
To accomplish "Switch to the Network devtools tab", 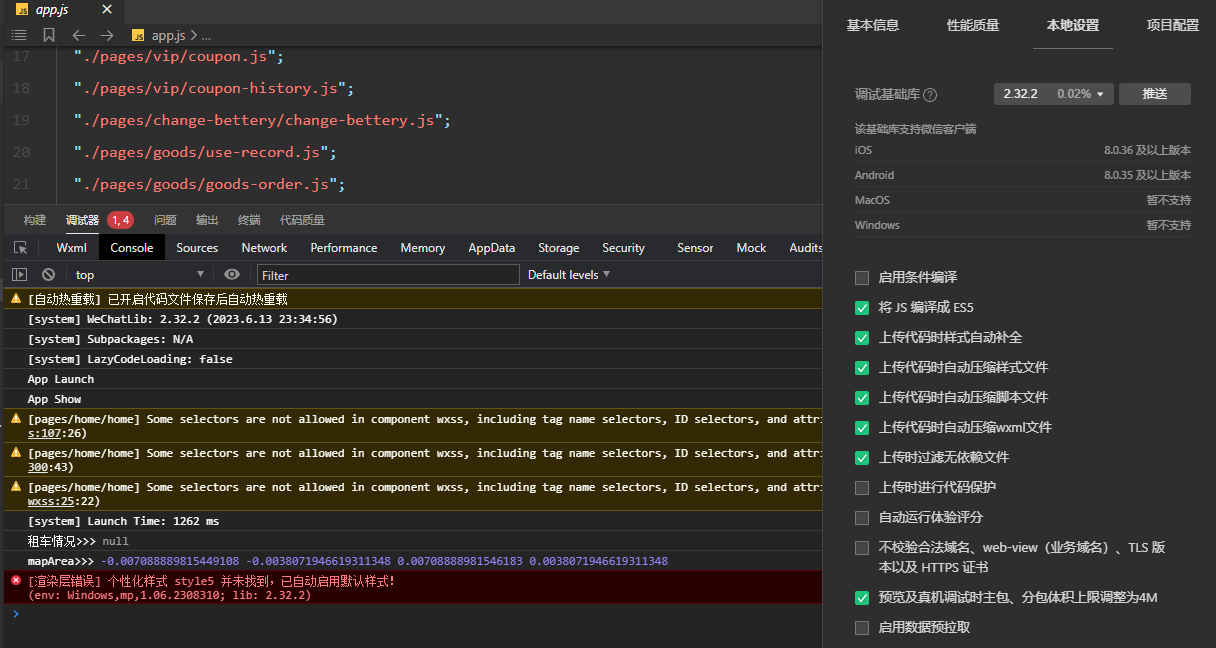I will 264,248.
